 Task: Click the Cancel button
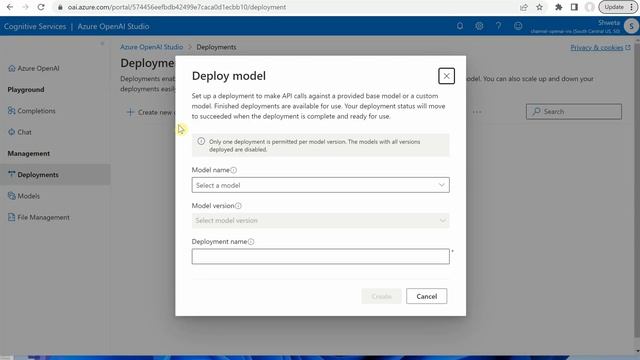(x=427, y=296)
